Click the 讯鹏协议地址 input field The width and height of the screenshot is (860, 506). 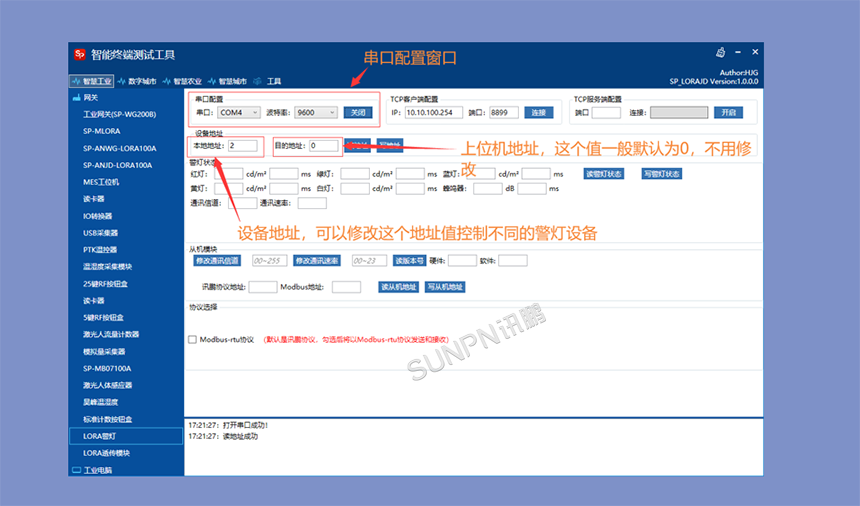[263, 287]
